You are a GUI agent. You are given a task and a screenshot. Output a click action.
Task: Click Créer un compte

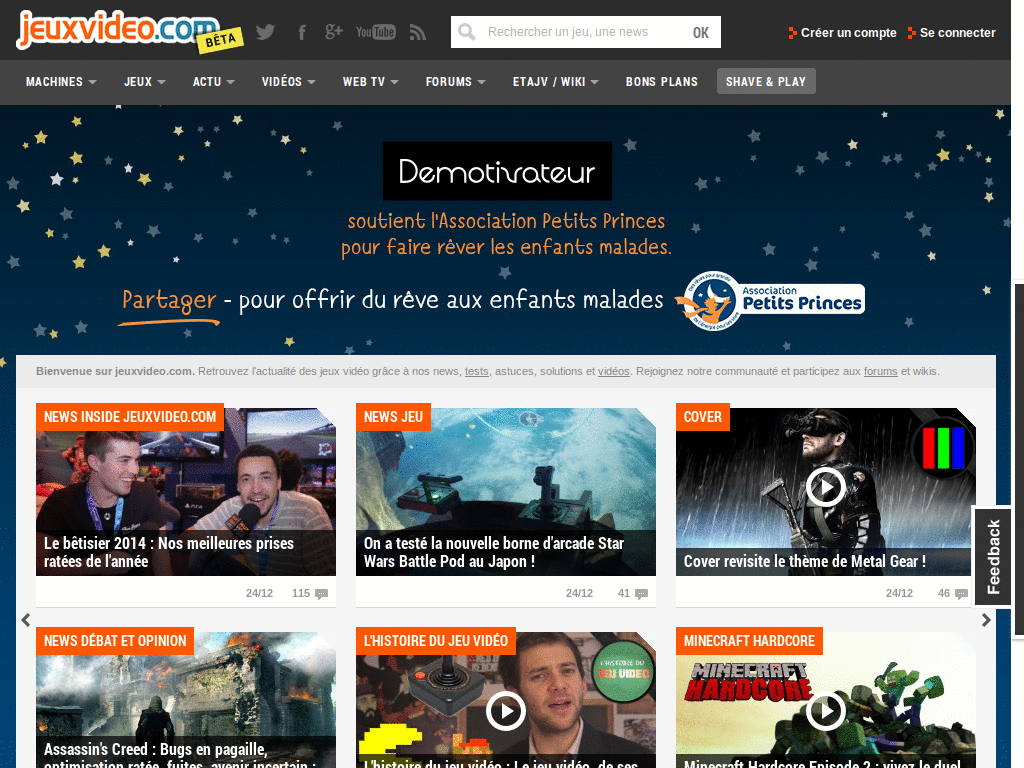click(842, 33)
